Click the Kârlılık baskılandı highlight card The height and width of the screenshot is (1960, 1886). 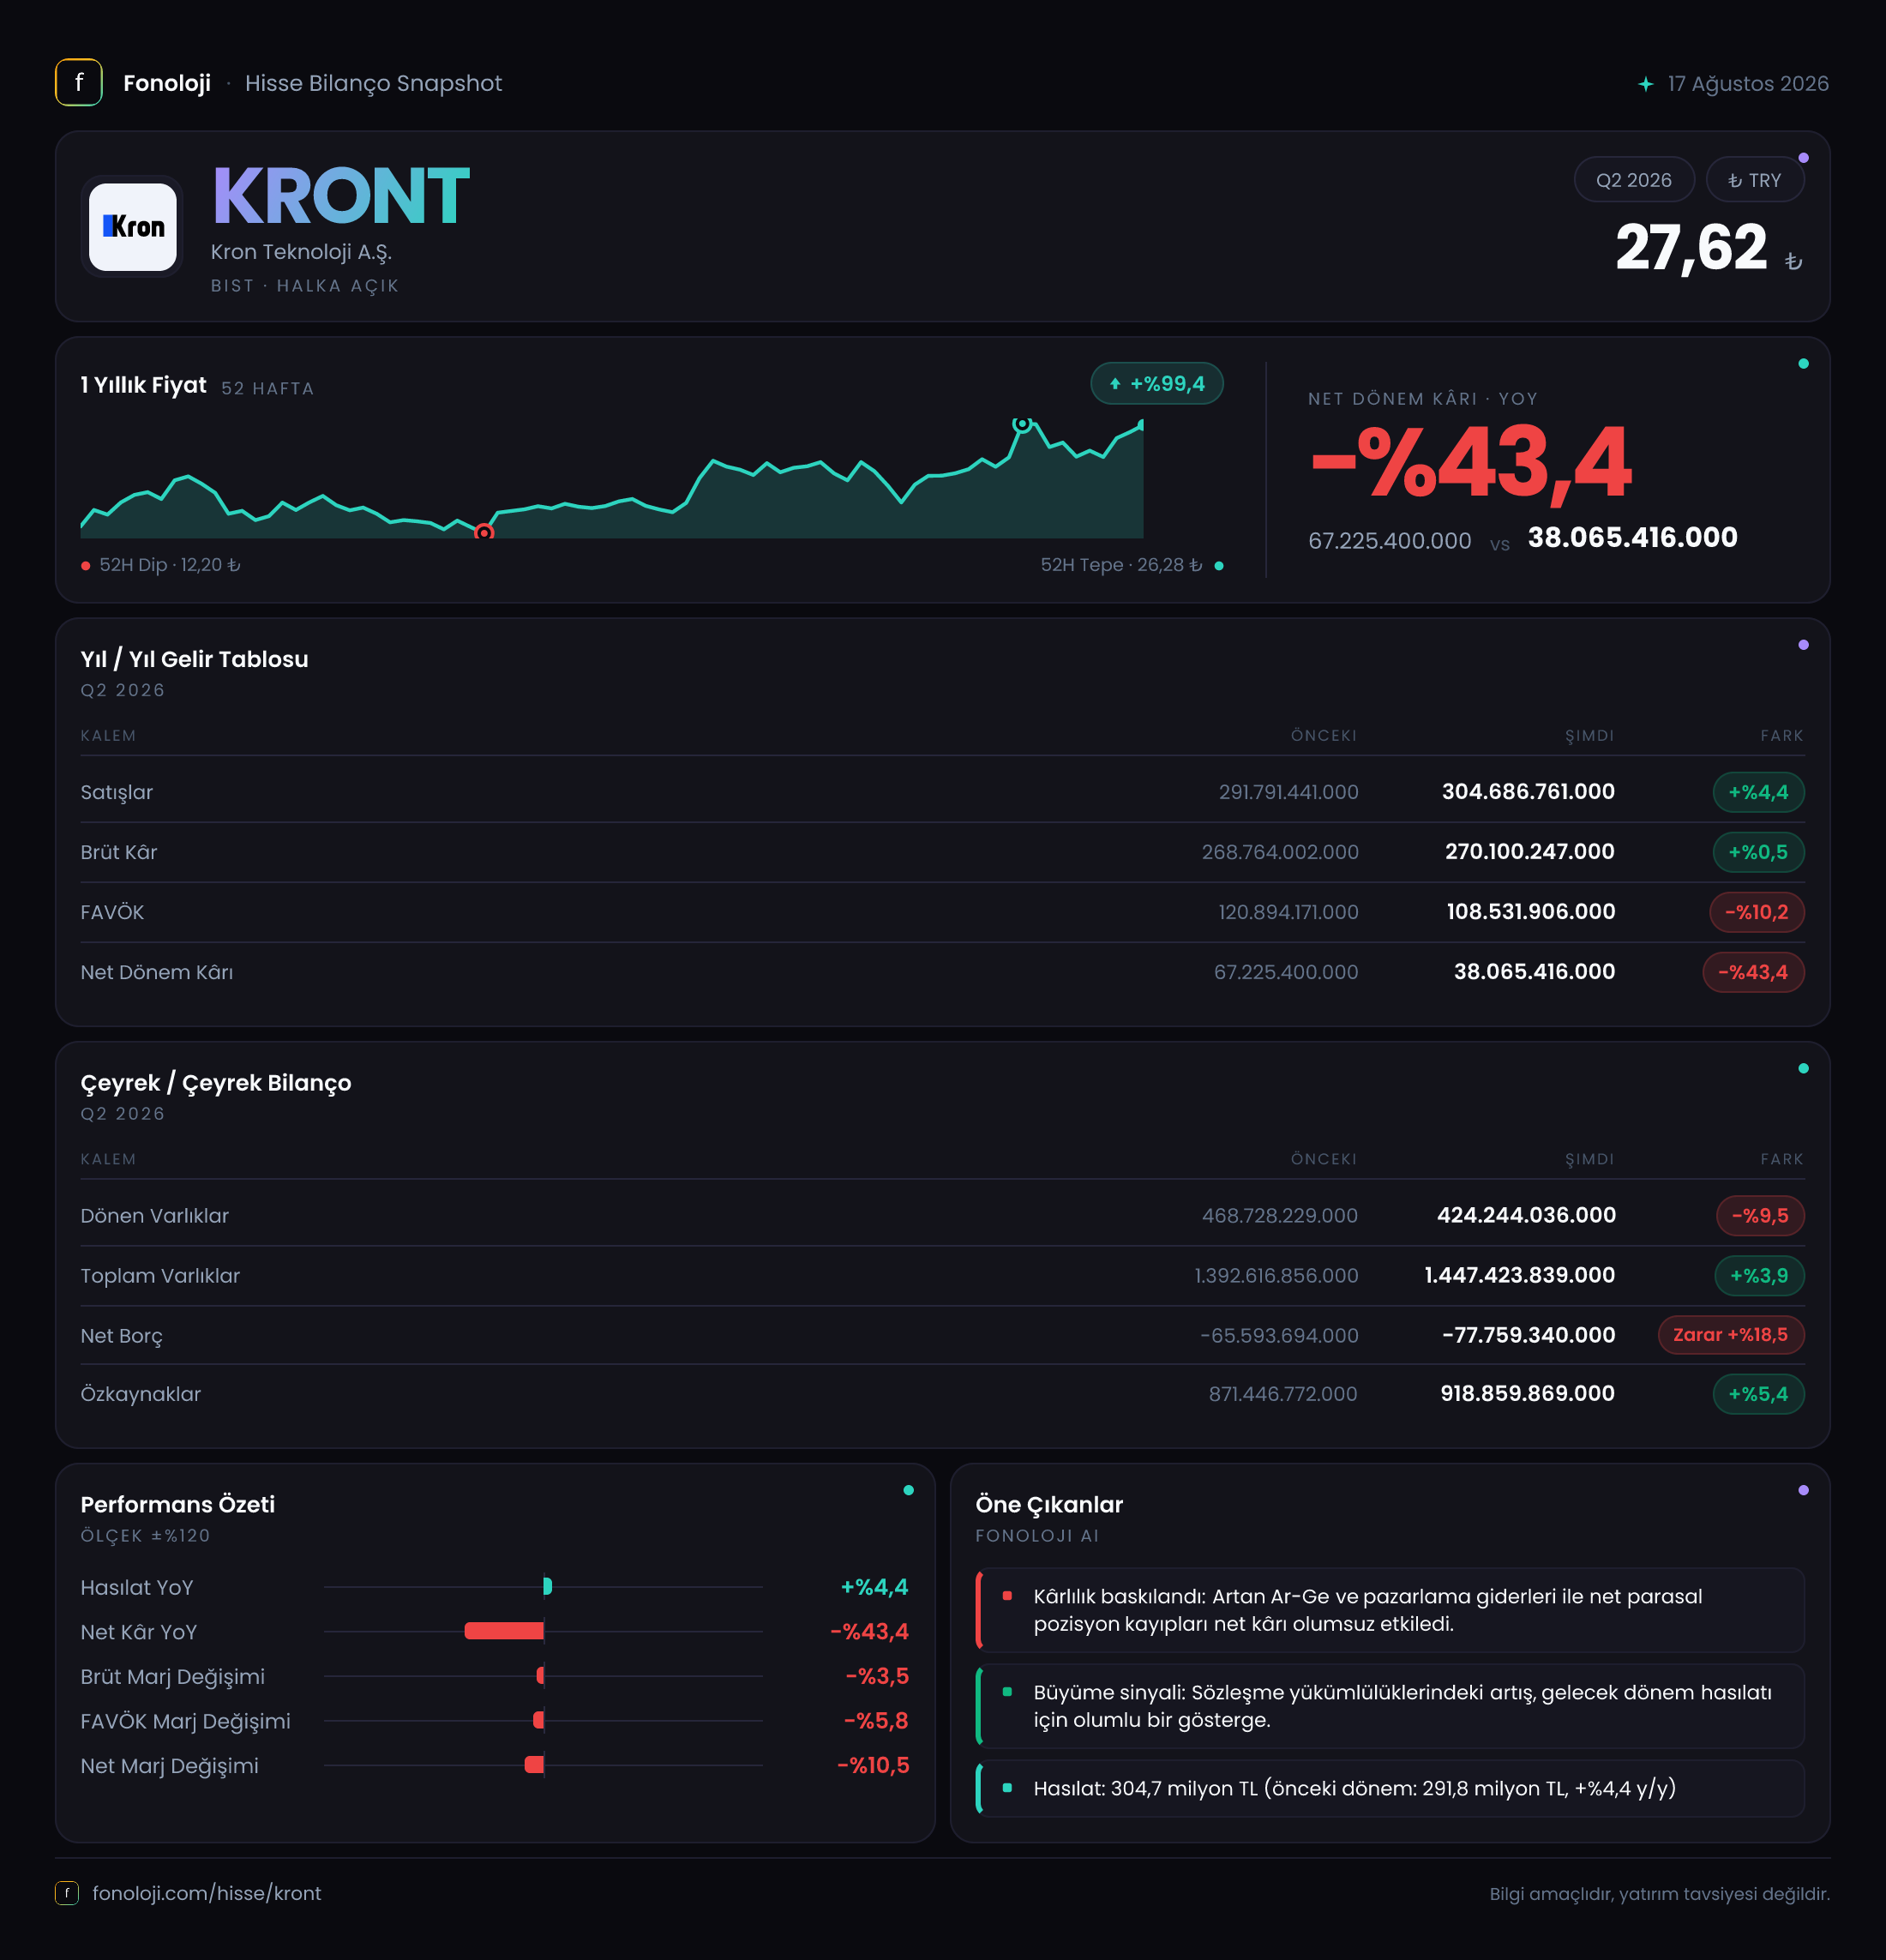(1390, 1610)
